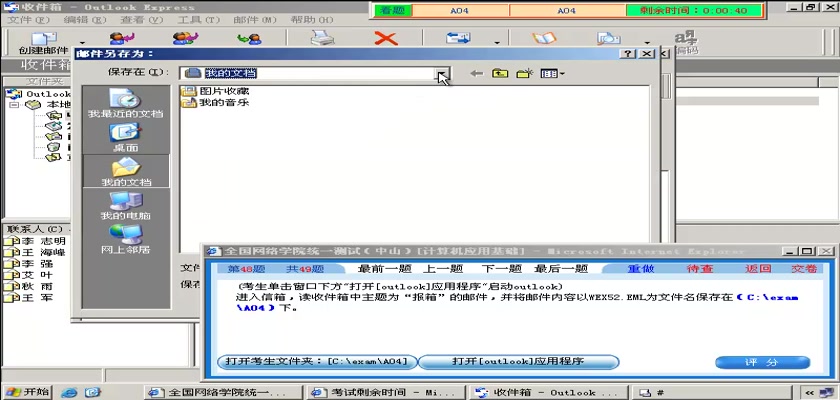Screen dimensions: 840x400
Task: Open the Create Mail stationery dropdown arrow
Action: [82, 43]
